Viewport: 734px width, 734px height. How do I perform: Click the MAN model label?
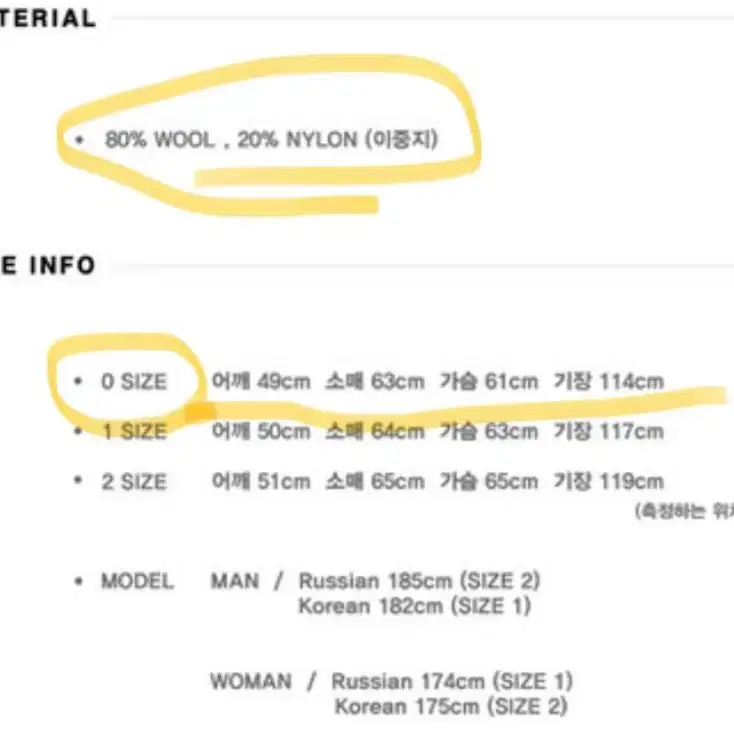(x=235, y=581)
